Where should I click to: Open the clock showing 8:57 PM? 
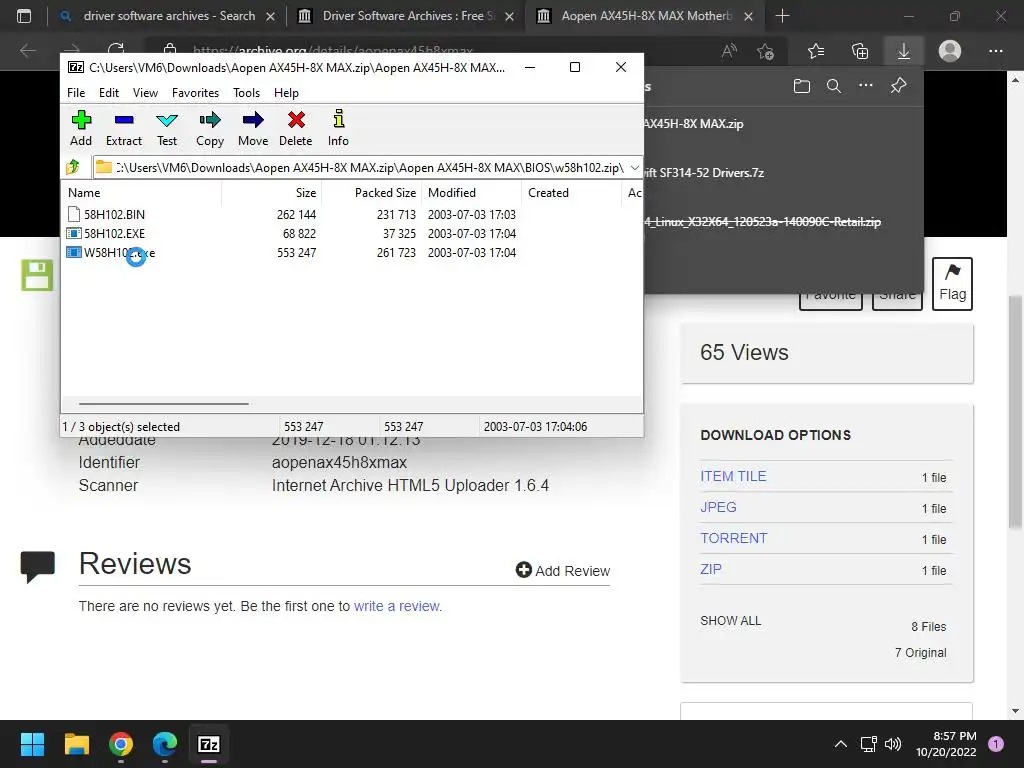pos(946,744)
